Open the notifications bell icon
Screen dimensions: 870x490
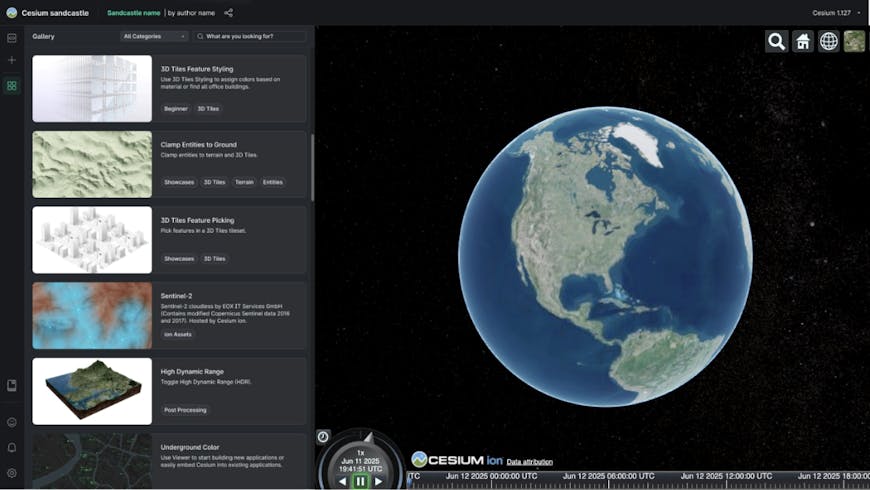(x=12, y=447)
